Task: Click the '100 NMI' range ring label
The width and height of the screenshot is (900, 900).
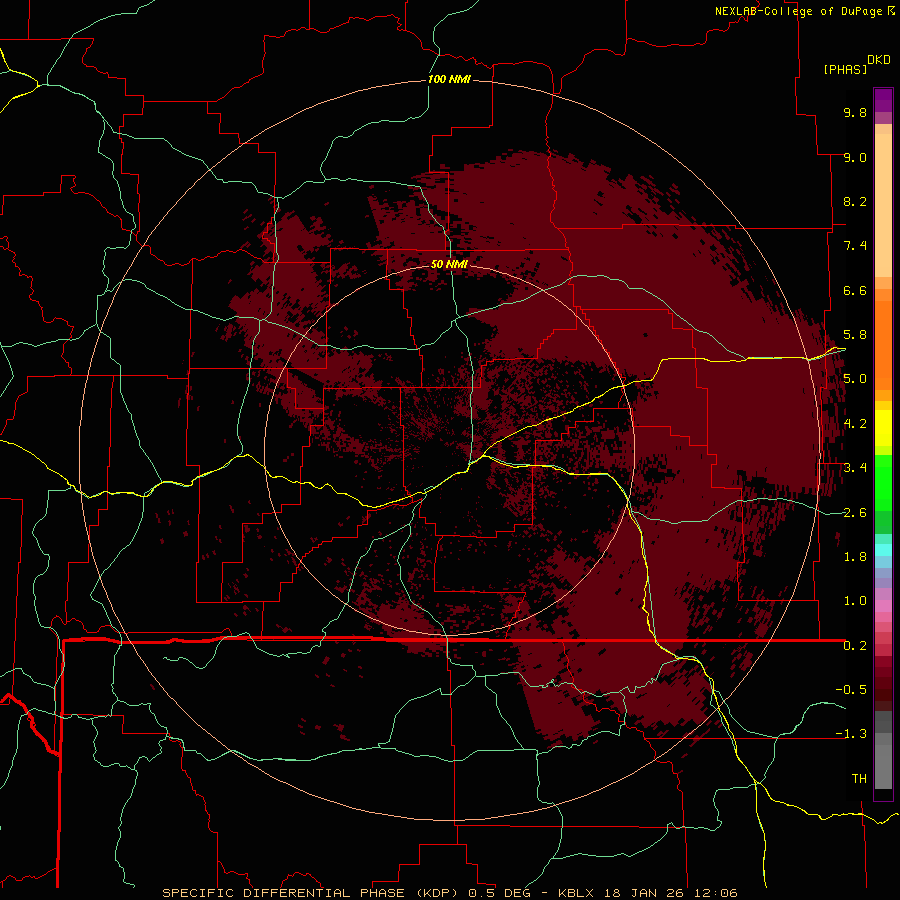Action: [449, 79]
